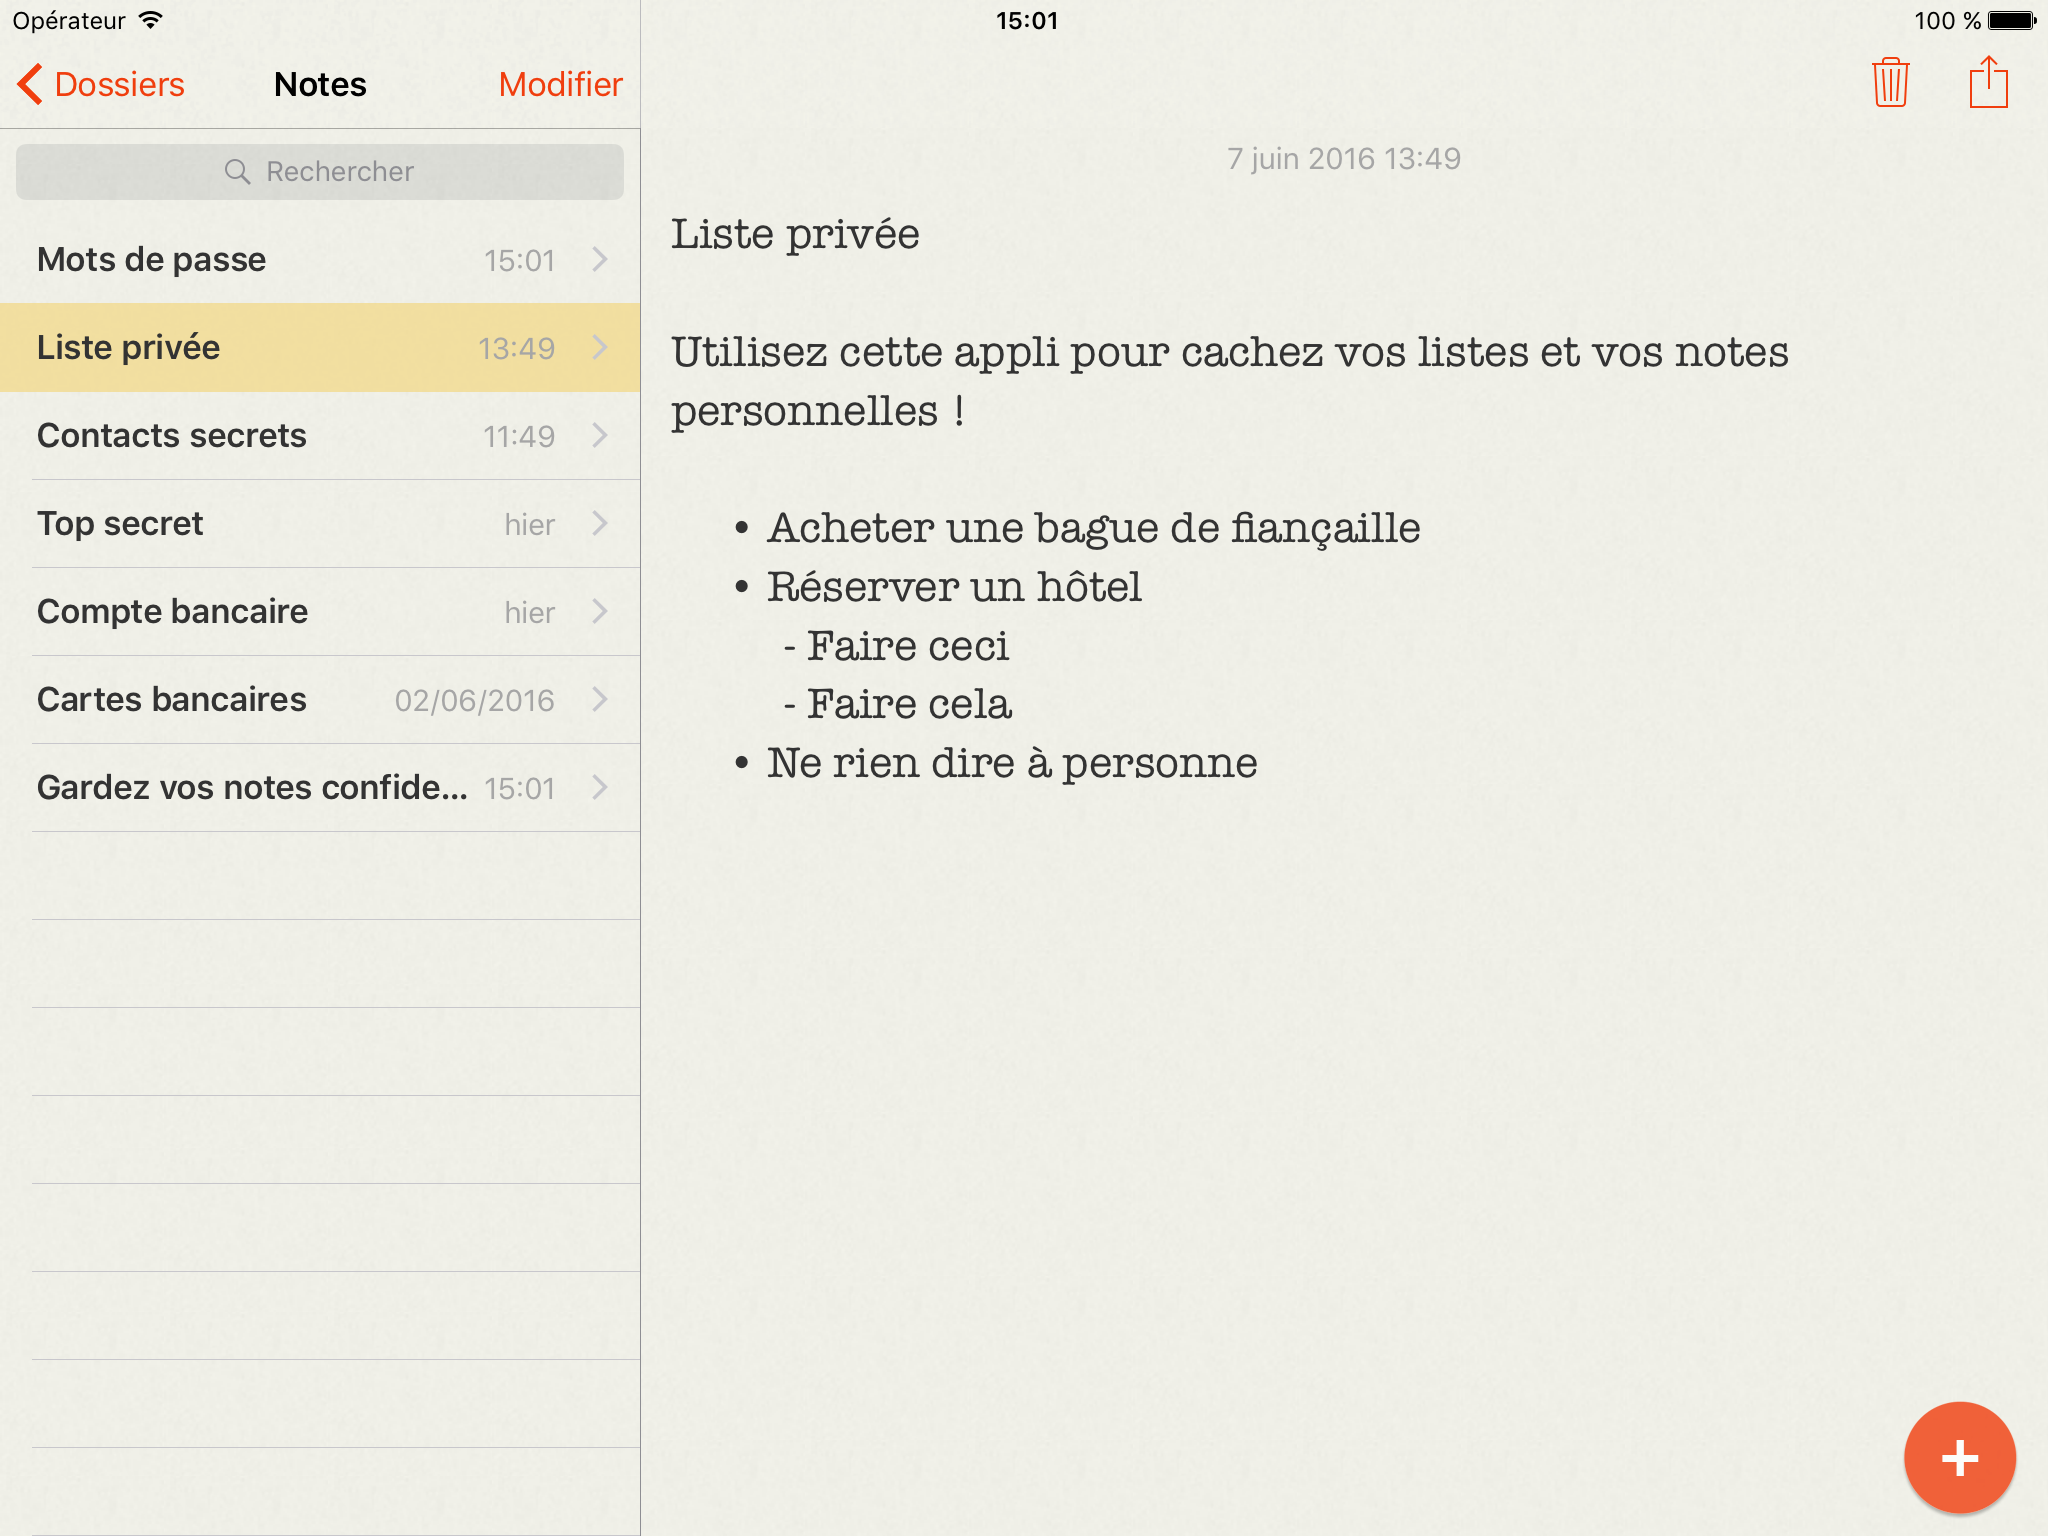Open the share sheet icon
The image size is (2048, 1536).
click(x=1988, y=83)
